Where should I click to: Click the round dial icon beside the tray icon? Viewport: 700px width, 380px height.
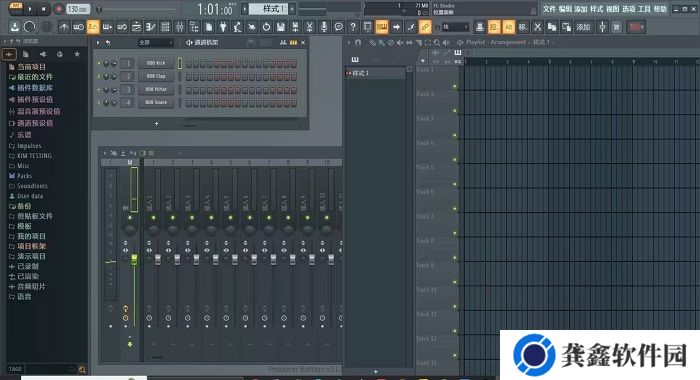29,27
